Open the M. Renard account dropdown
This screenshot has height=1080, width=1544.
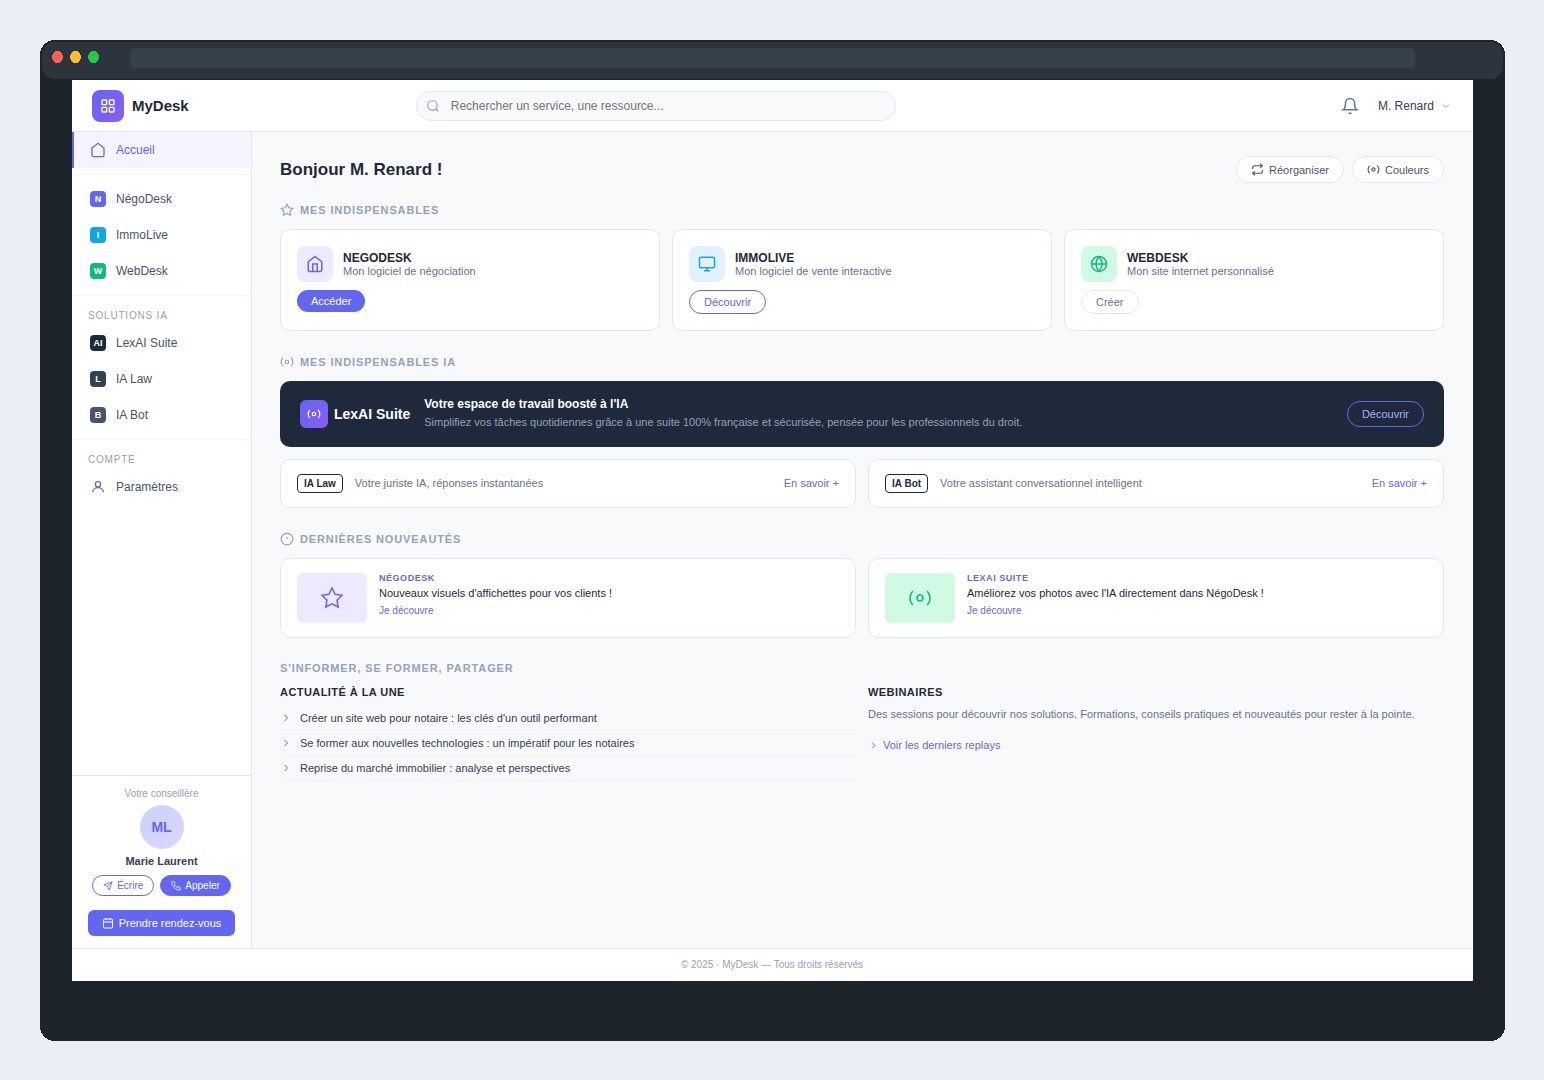[x=1413, y=106]
